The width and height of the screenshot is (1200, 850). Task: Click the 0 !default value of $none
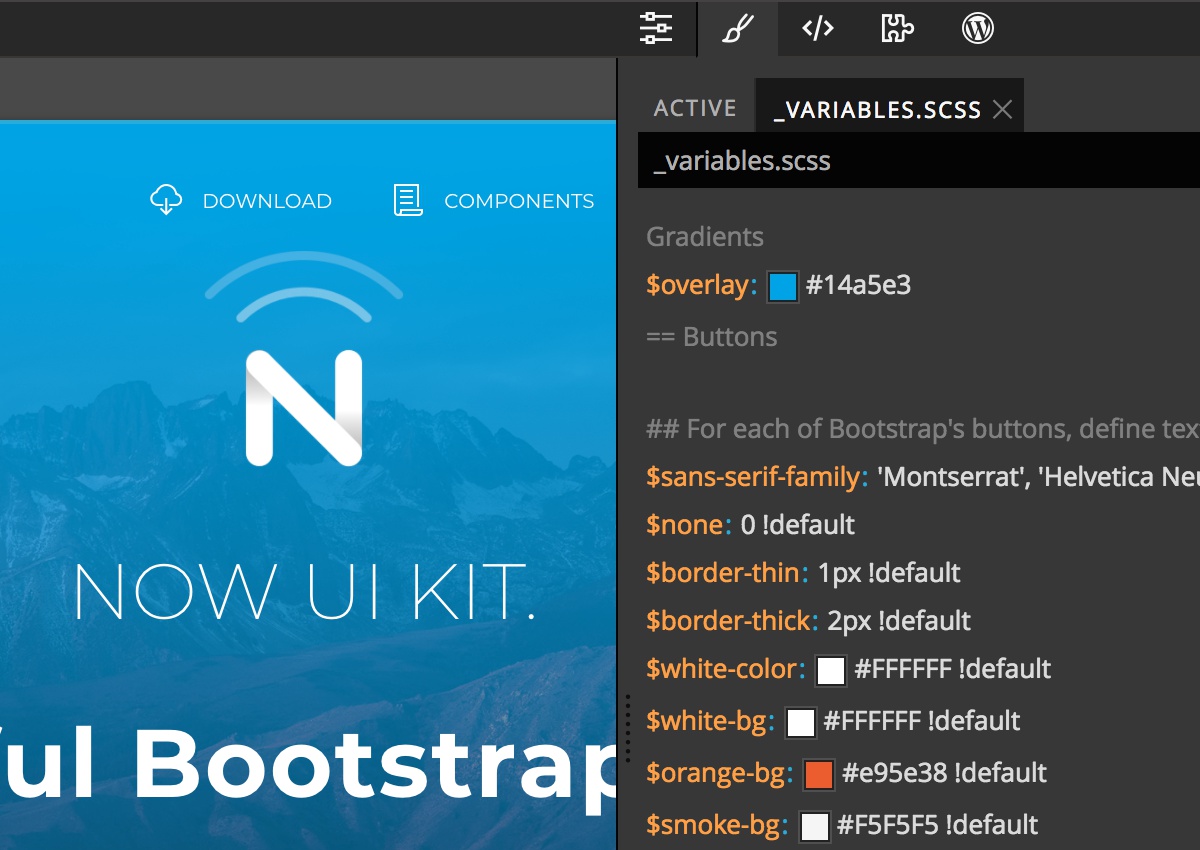pos(798,525)
